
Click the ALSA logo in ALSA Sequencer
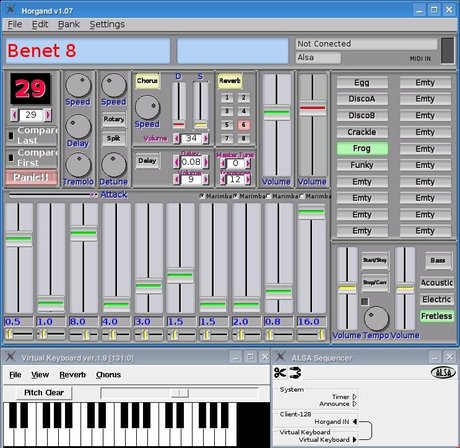pyautogui.click(x=443, y=372)
